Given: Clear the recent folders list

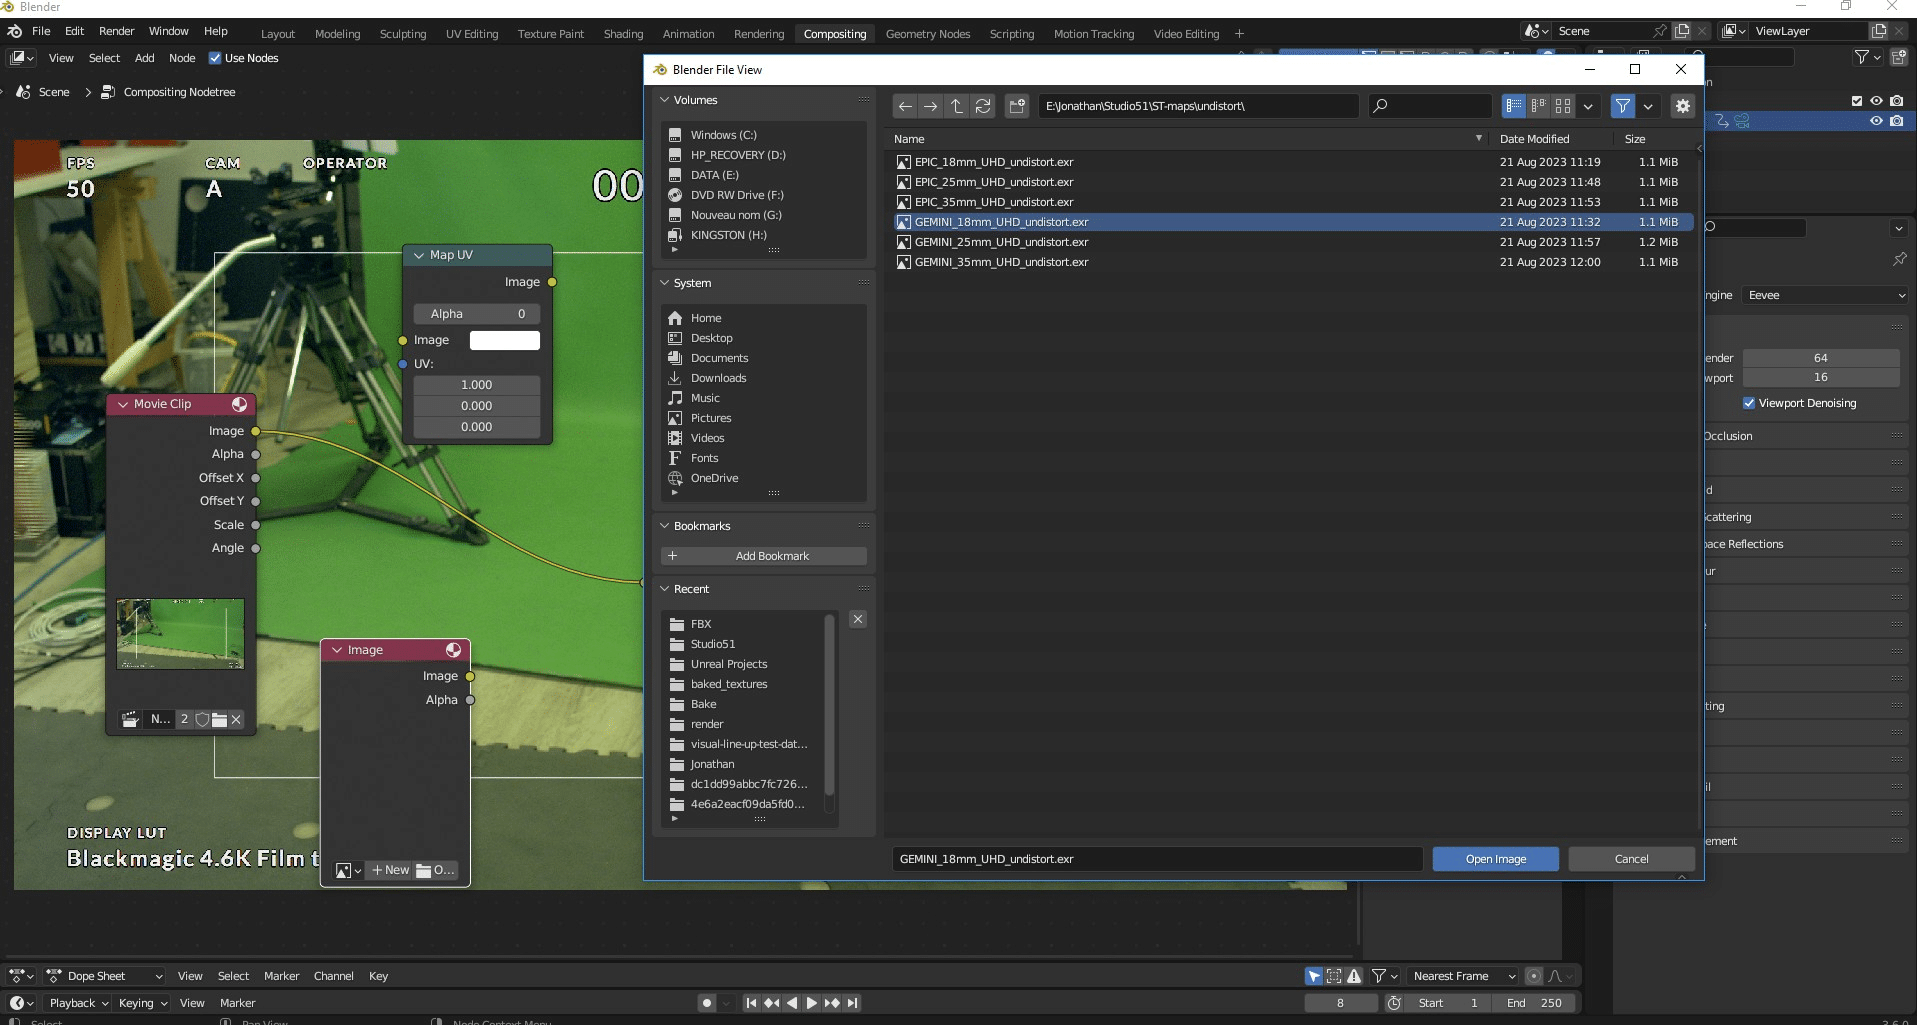Looking at the screenshot, I should tap(858, 619).
